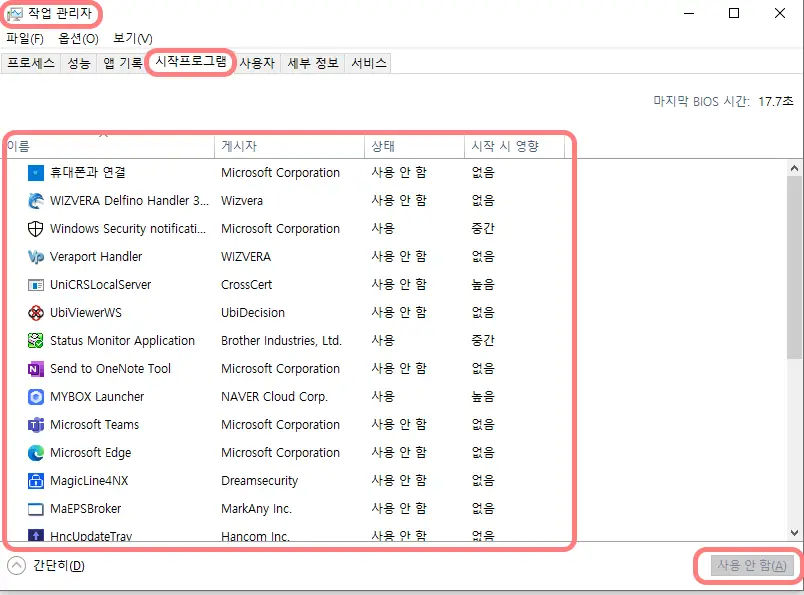The height and width of the screenshot is (595, 804).
Task: Click 사용 status in Windows Security row
Action: click(x=383, y=229)
